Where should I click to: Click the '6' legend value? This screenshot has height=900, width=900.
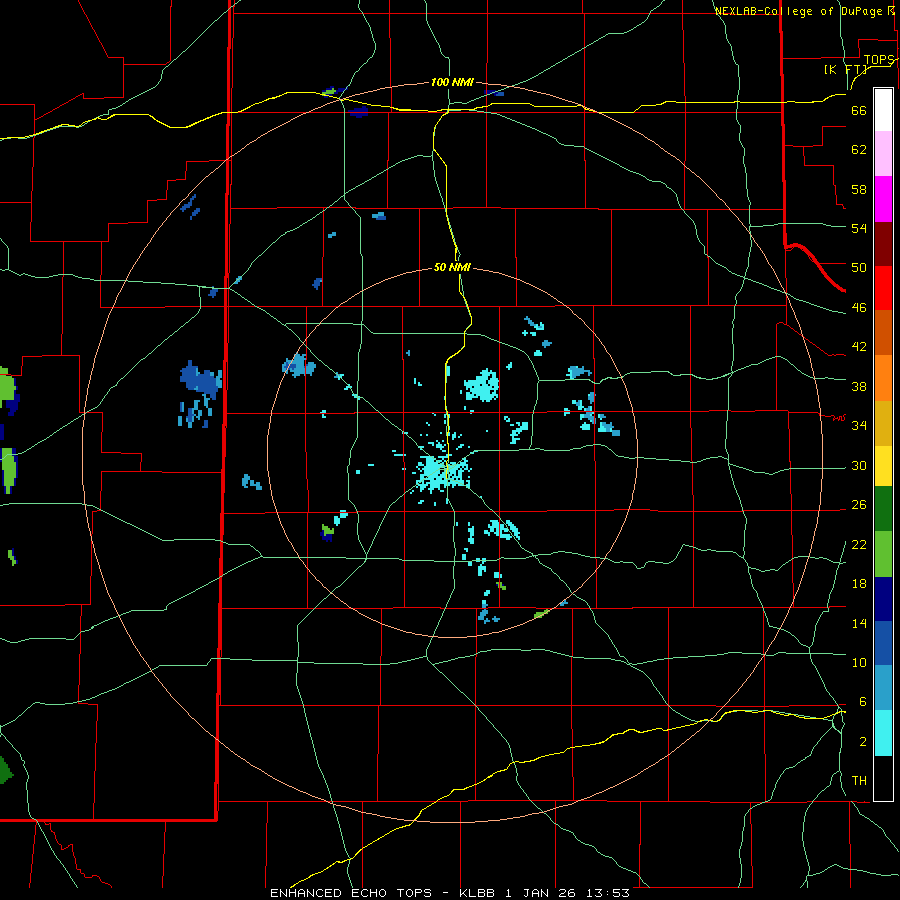[x=862, y=701]
